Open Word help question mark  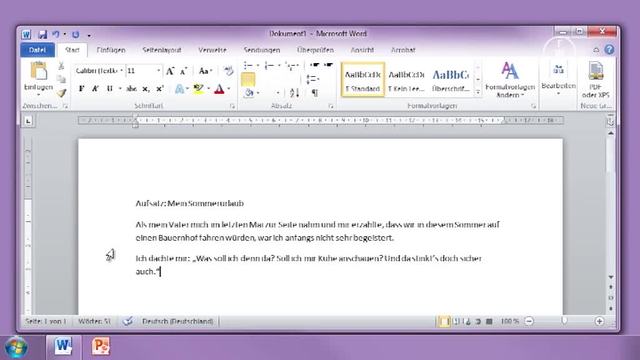tap(609, 50)
